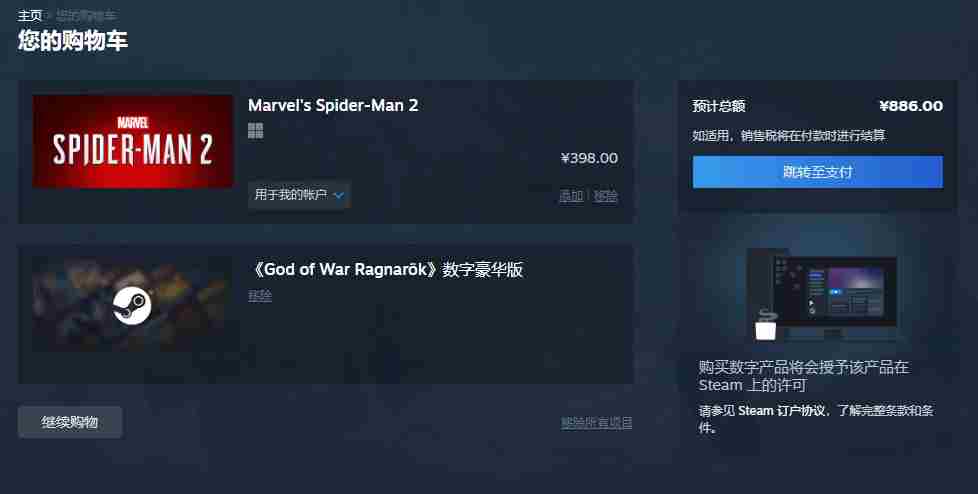Open the 用于我的帐户 account dropdown
978x494 pixels.
tap(299, 195)
